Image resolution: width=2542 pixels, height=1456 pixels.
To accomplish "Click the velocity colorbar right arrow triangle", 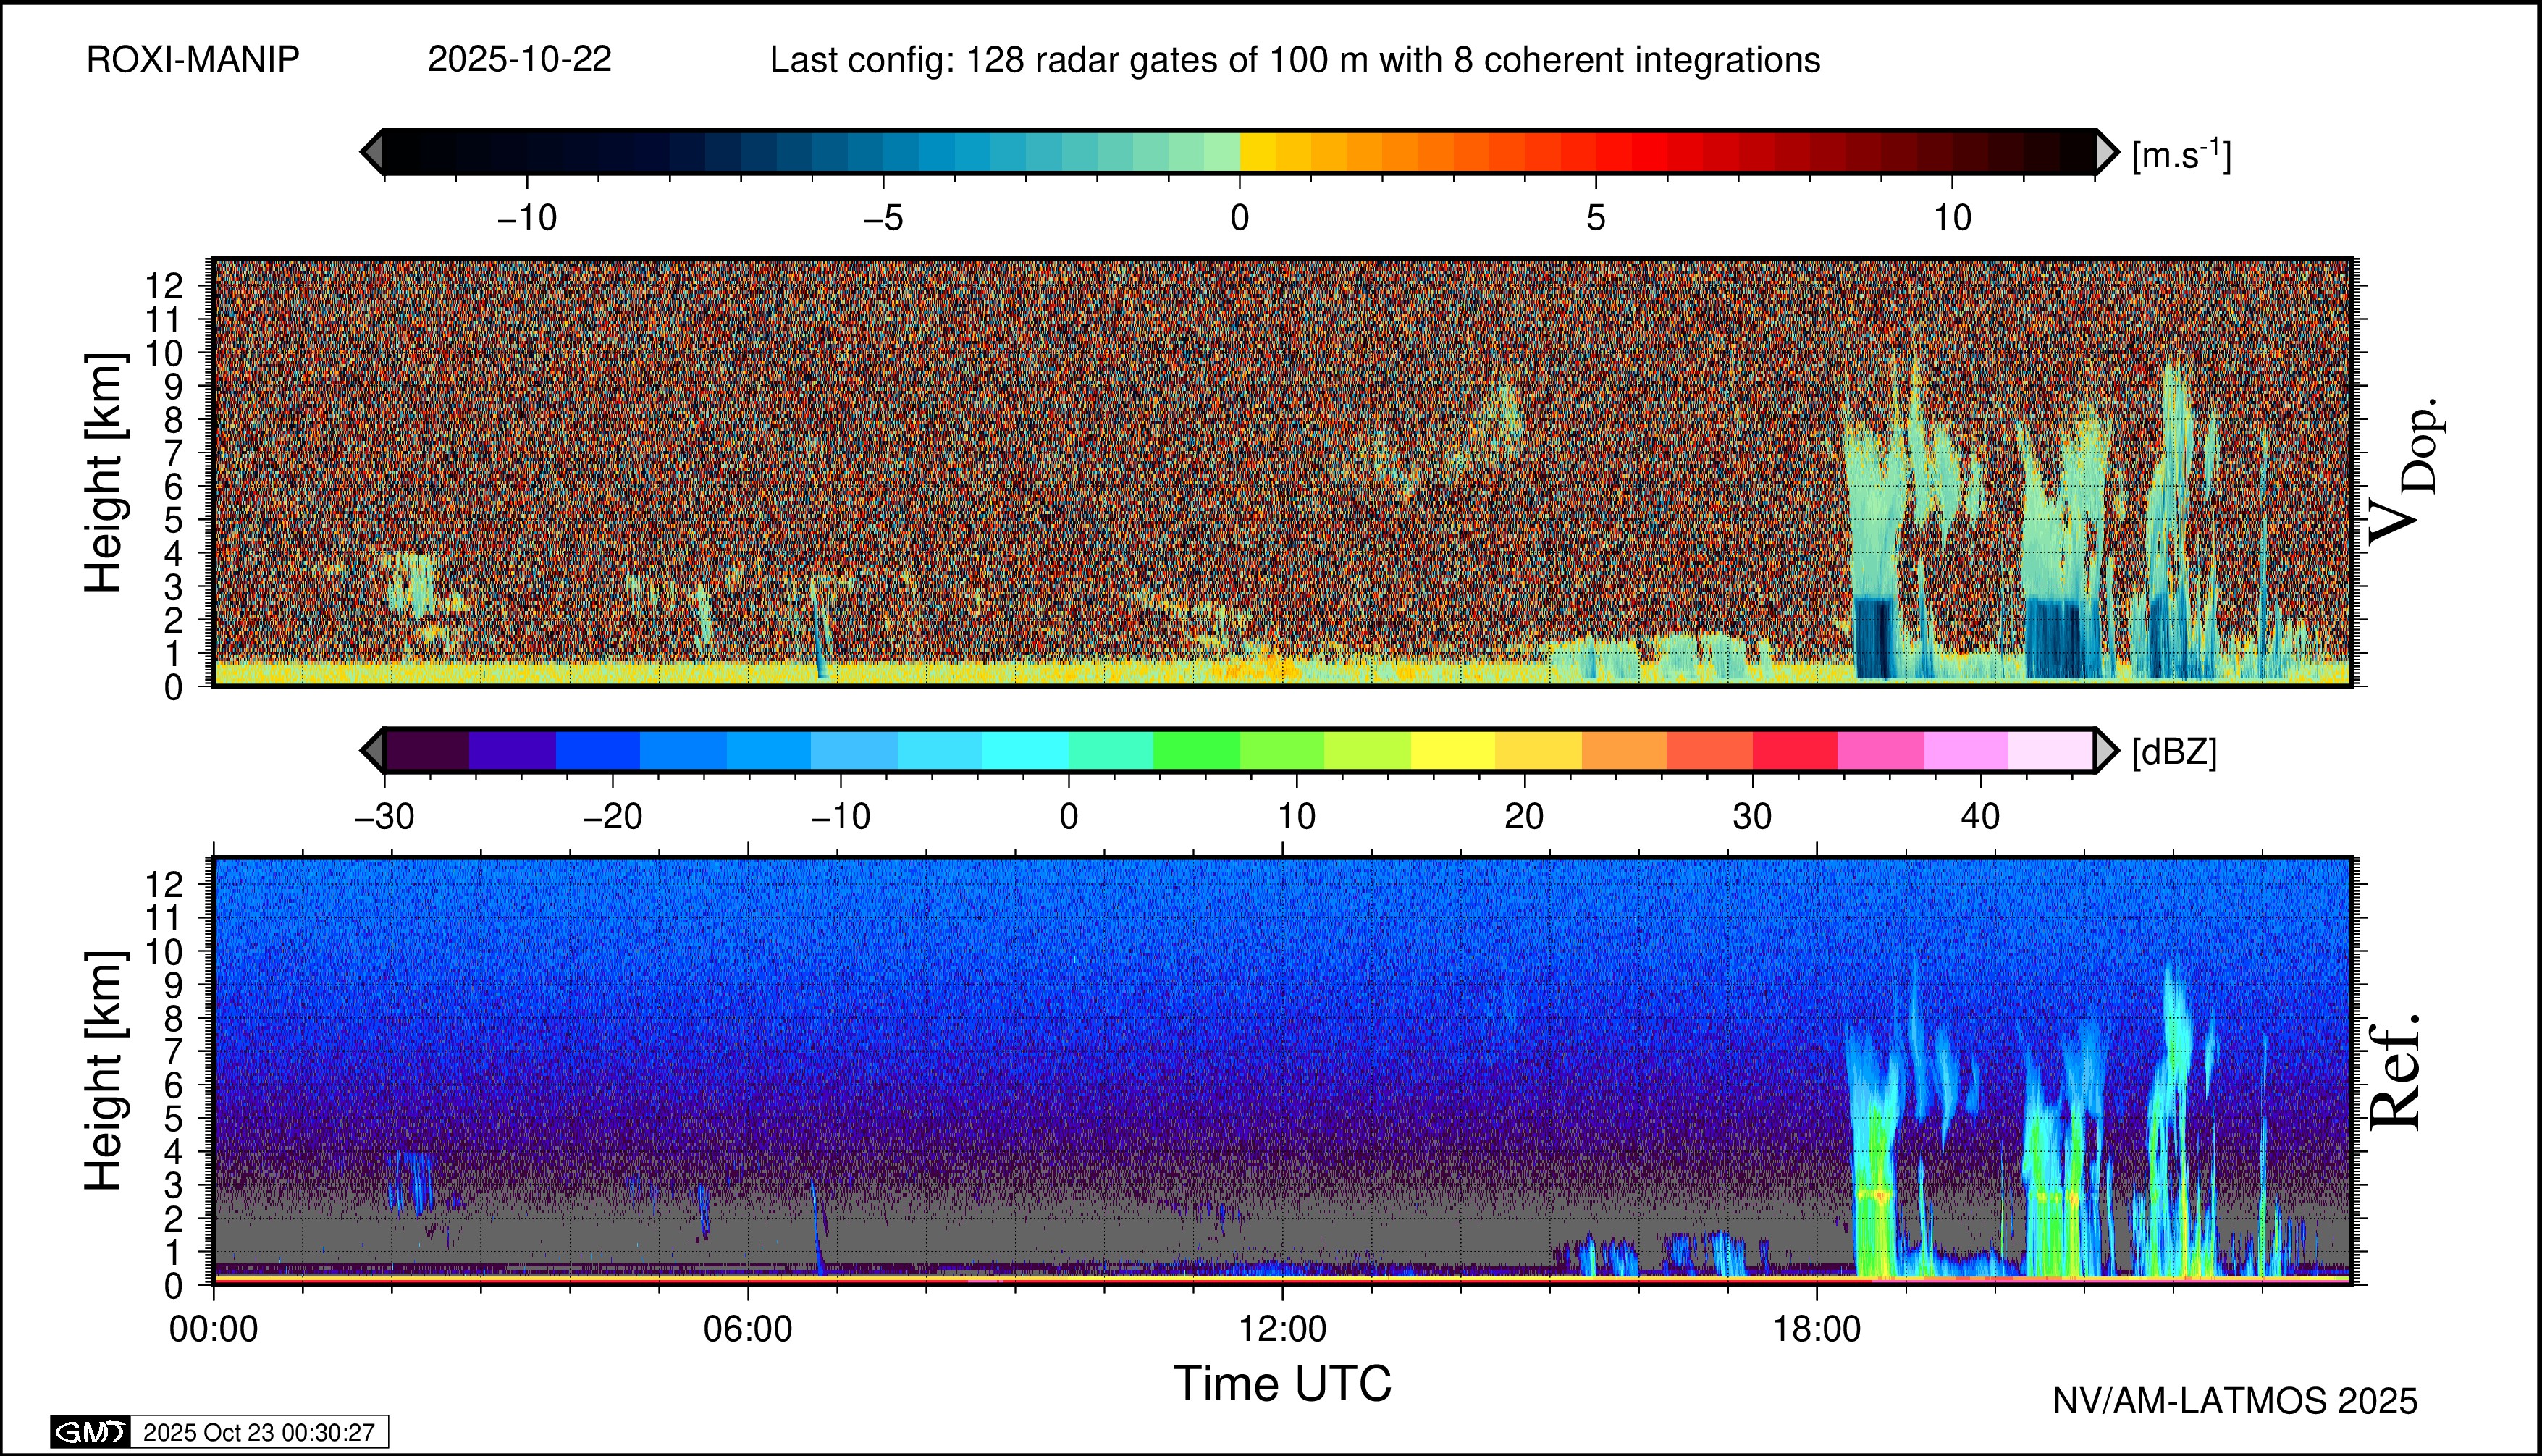I will [2107, 152].
